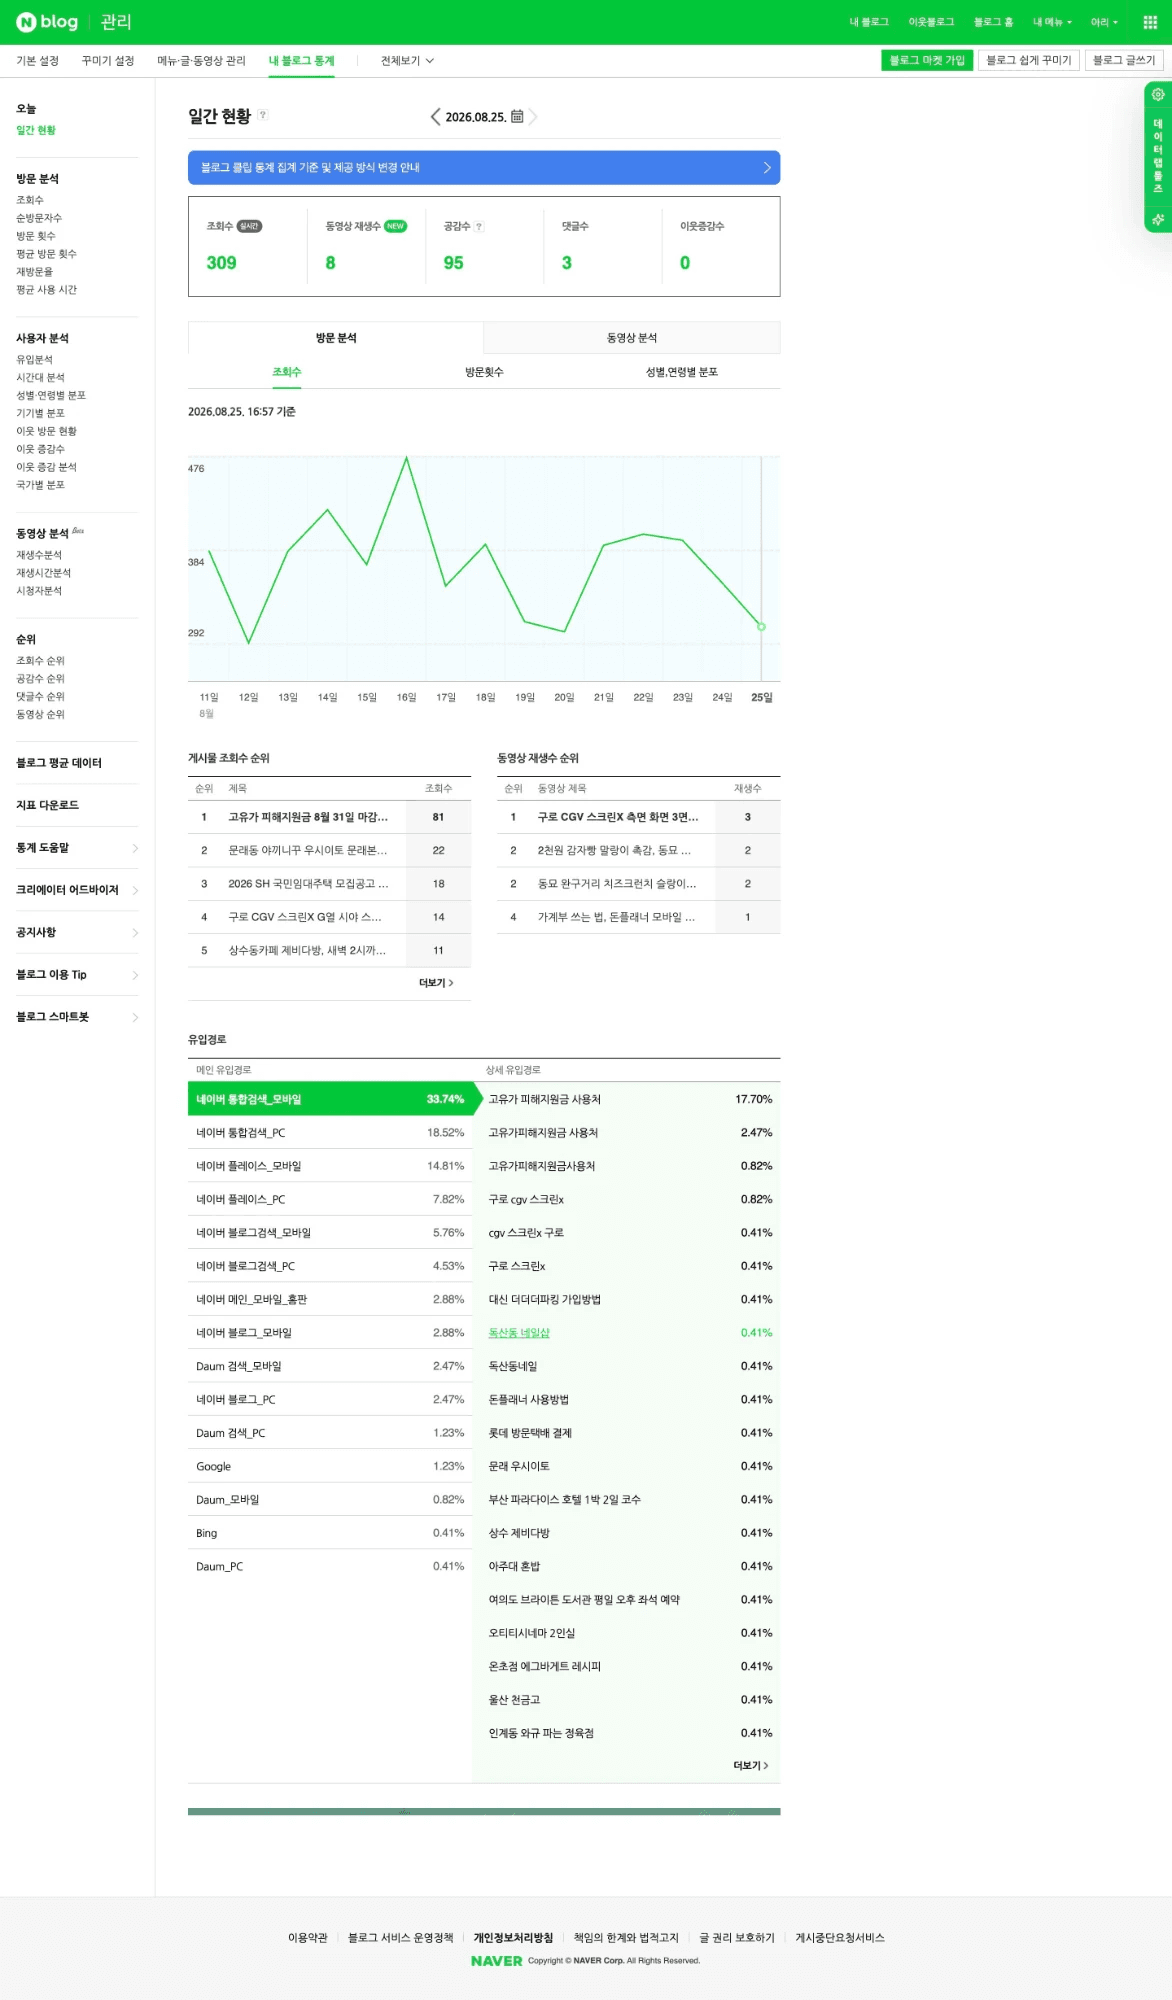Select 성별,연령별 분포 sub-tab
The image size is (1172, 2000).
tap(682, 372)
